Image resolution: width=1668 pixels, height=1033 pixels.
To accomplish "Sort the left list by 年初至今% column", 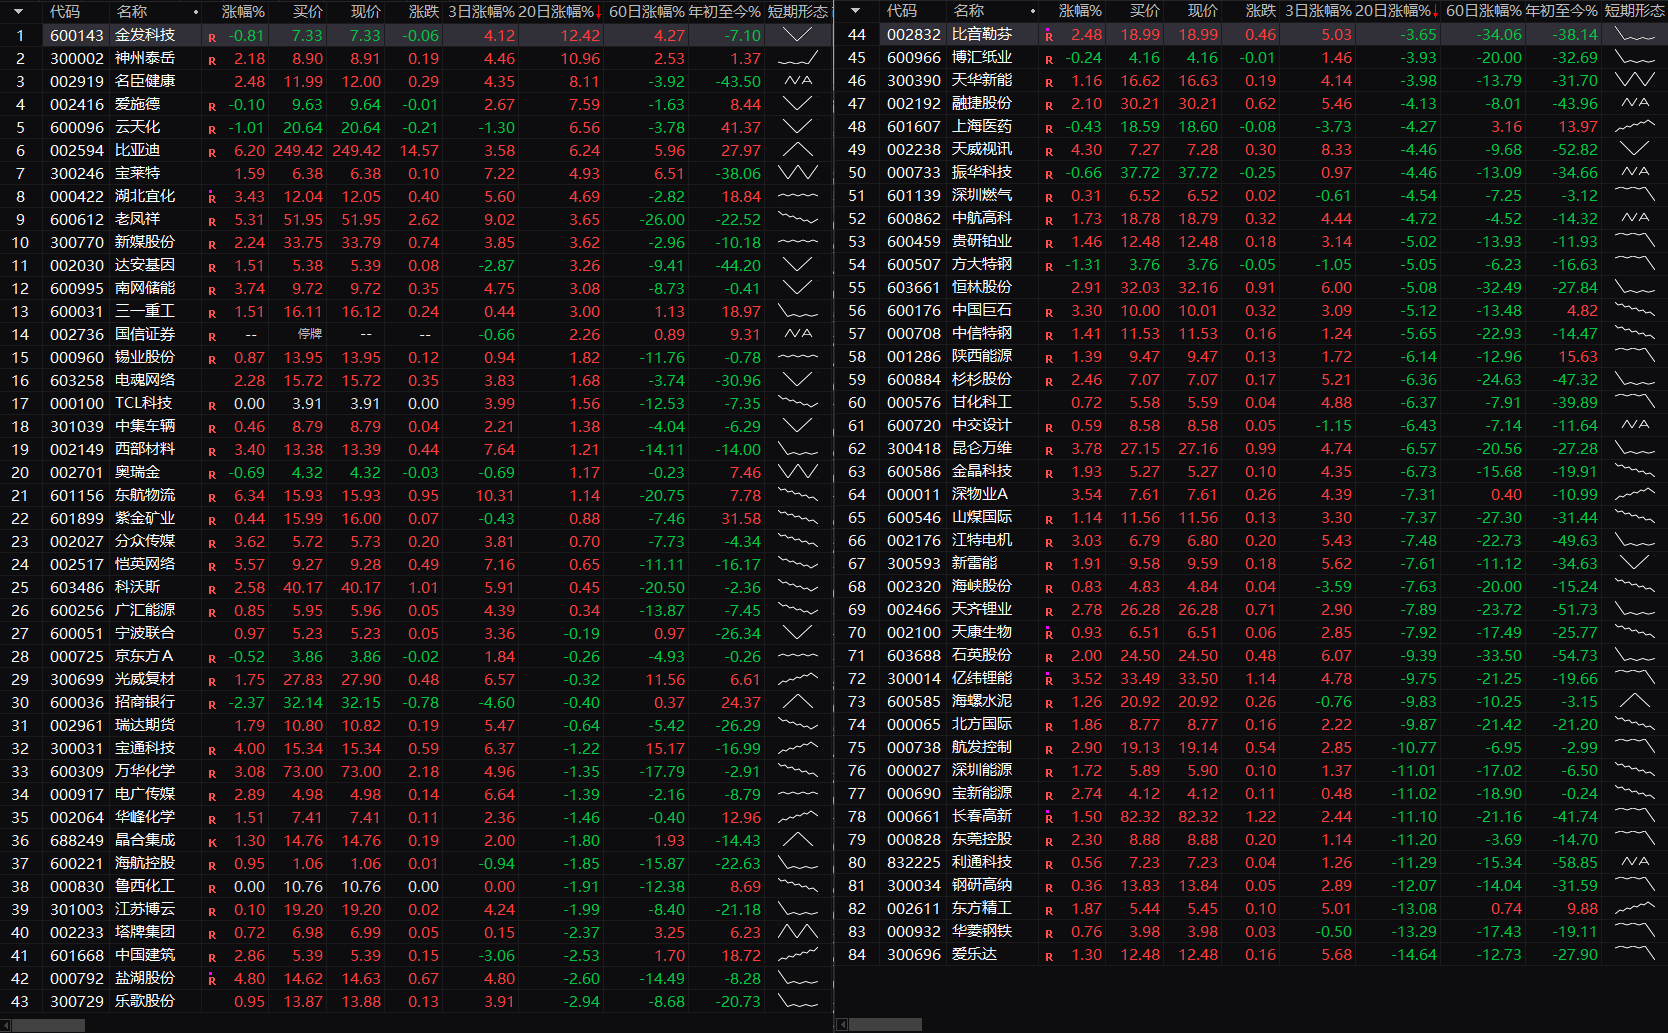I will 725,11.
